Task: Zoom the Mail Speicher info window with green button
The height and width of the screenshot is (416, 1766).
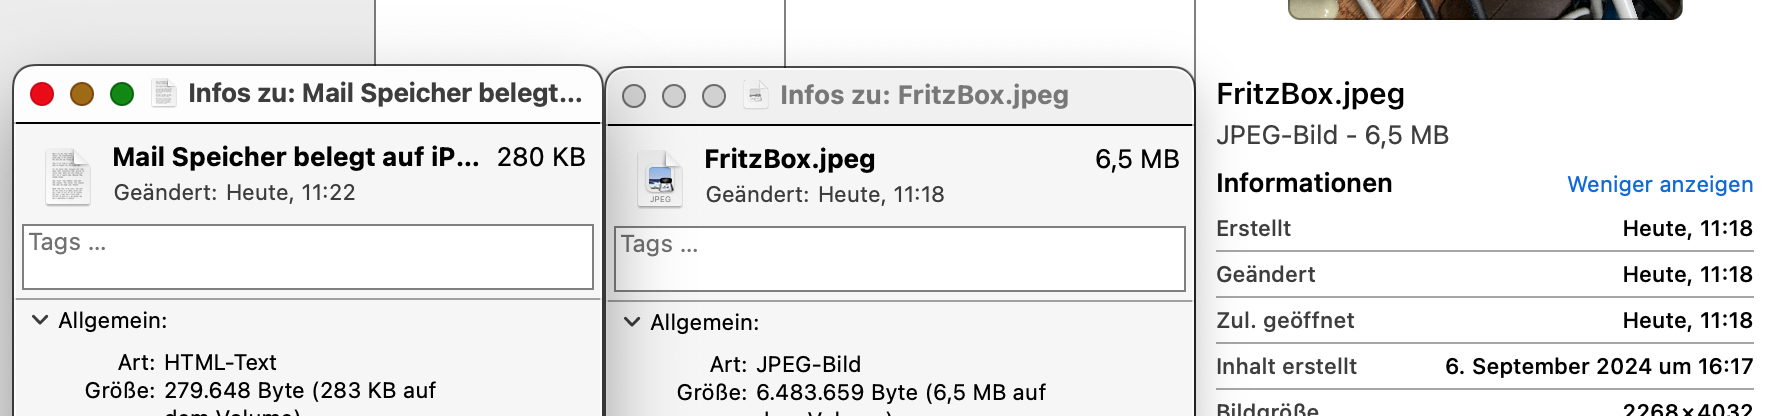Action: 122,94
